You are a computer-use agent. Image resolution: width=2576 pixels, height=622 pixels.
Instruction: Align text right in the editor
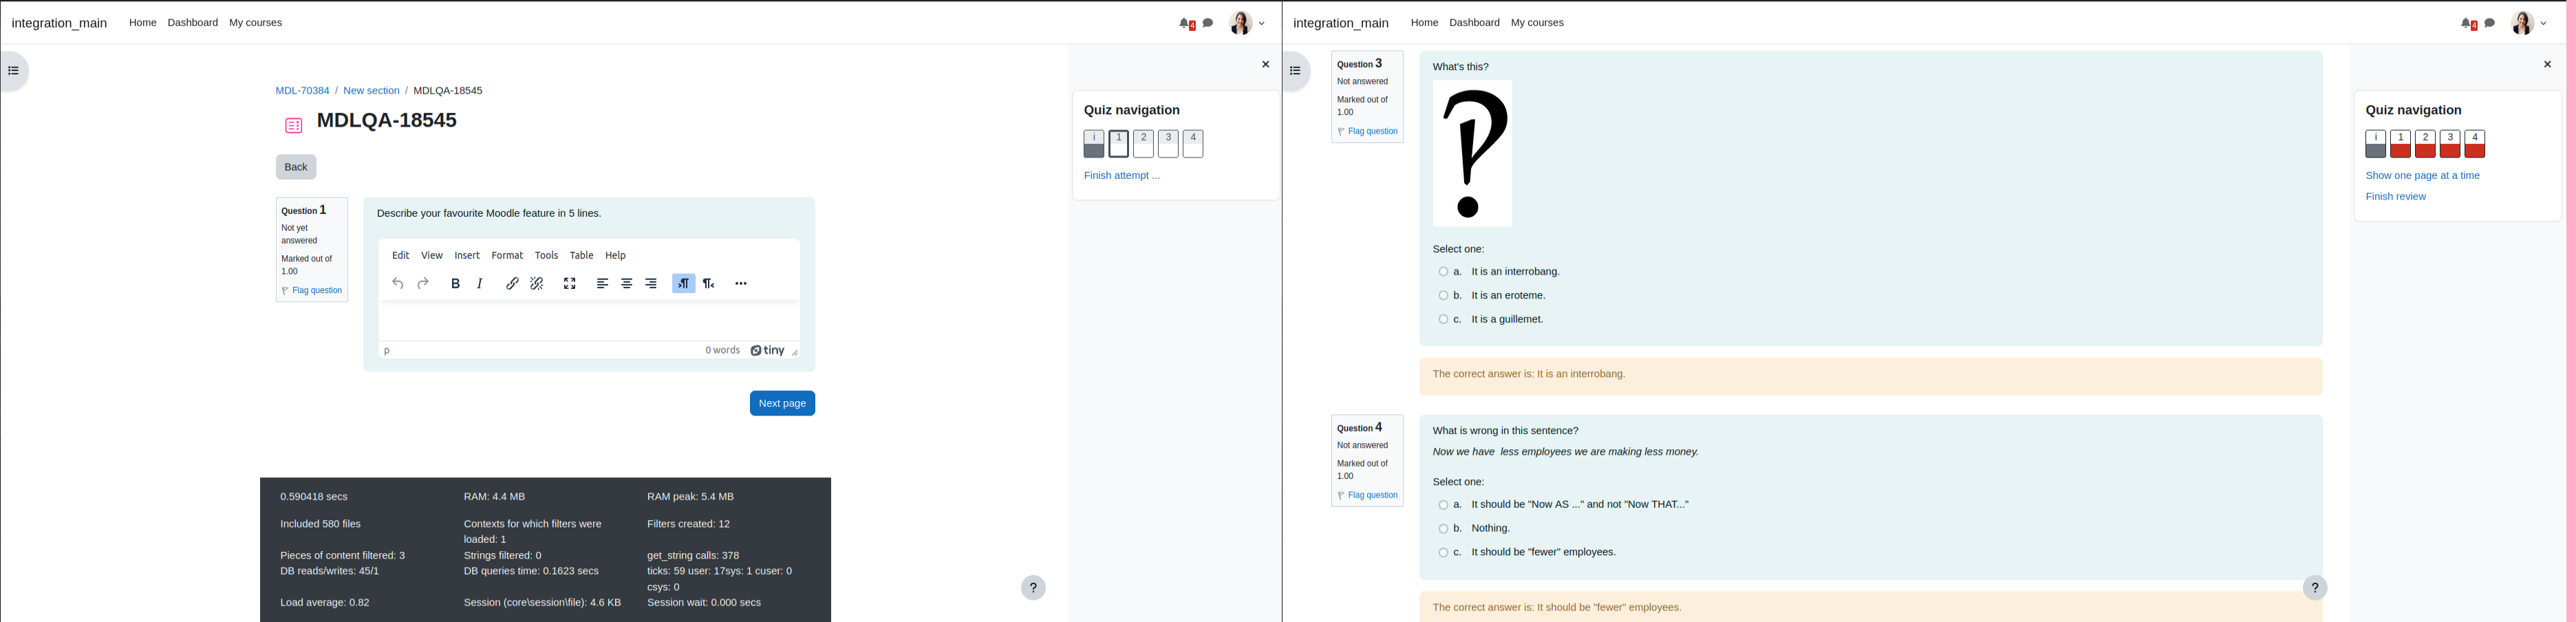pos(651,284)
